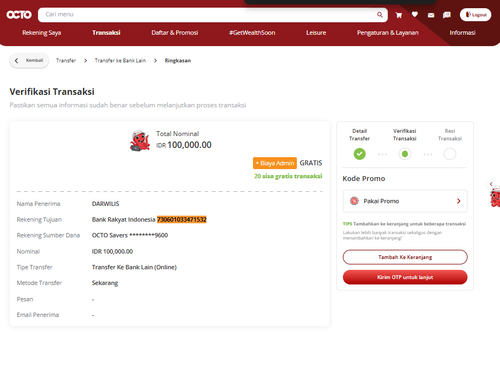
Task: Click the IDR 100,000.00 Nominal row value
Action: [x=112, y=251]
